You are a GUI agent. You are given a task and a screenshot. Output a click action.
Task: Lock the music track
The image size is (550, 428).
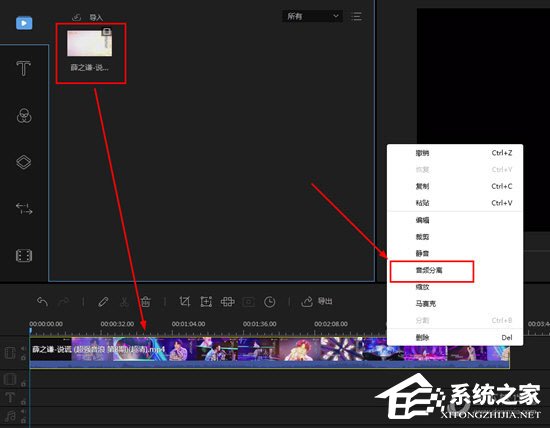click(23, 420)
